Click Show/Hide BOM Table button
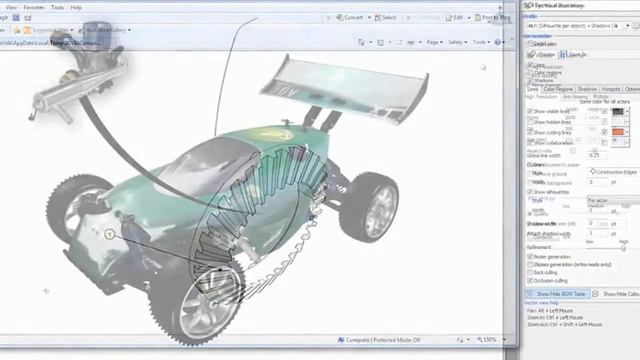Screen dimensions: 640x360 [x=557, y=293]
